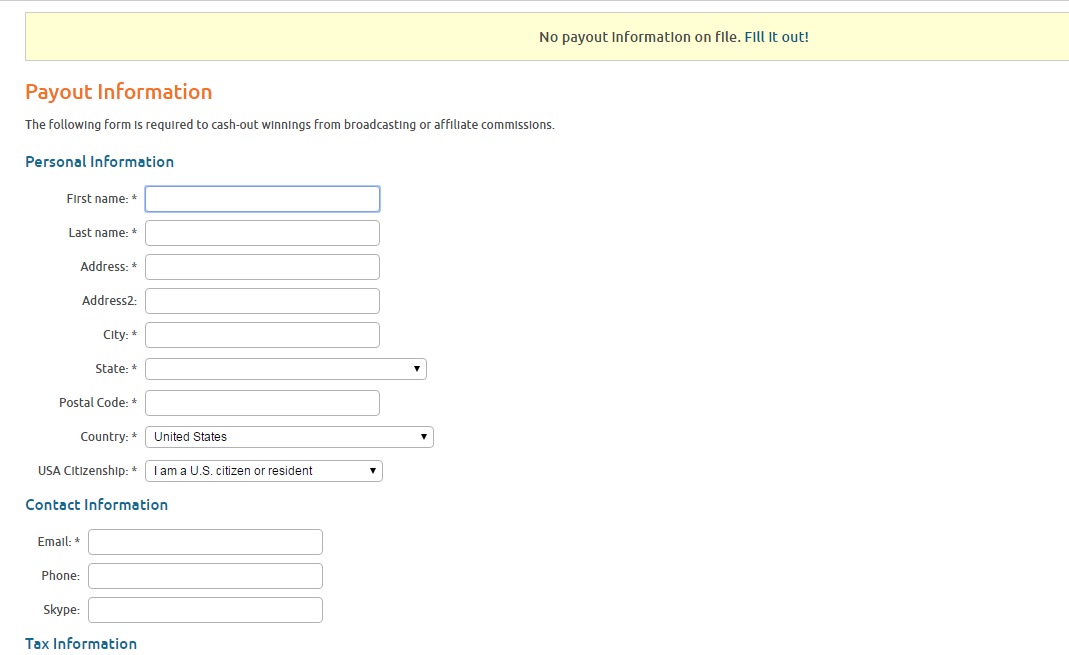
Task: Select the Skype text box
Action: 205,610
